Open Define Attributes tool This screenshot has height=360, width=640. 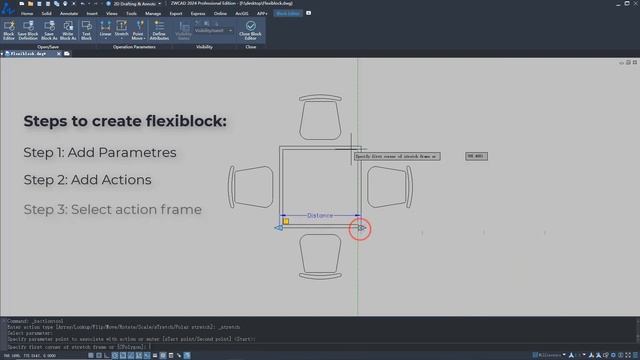pos(159,30)
